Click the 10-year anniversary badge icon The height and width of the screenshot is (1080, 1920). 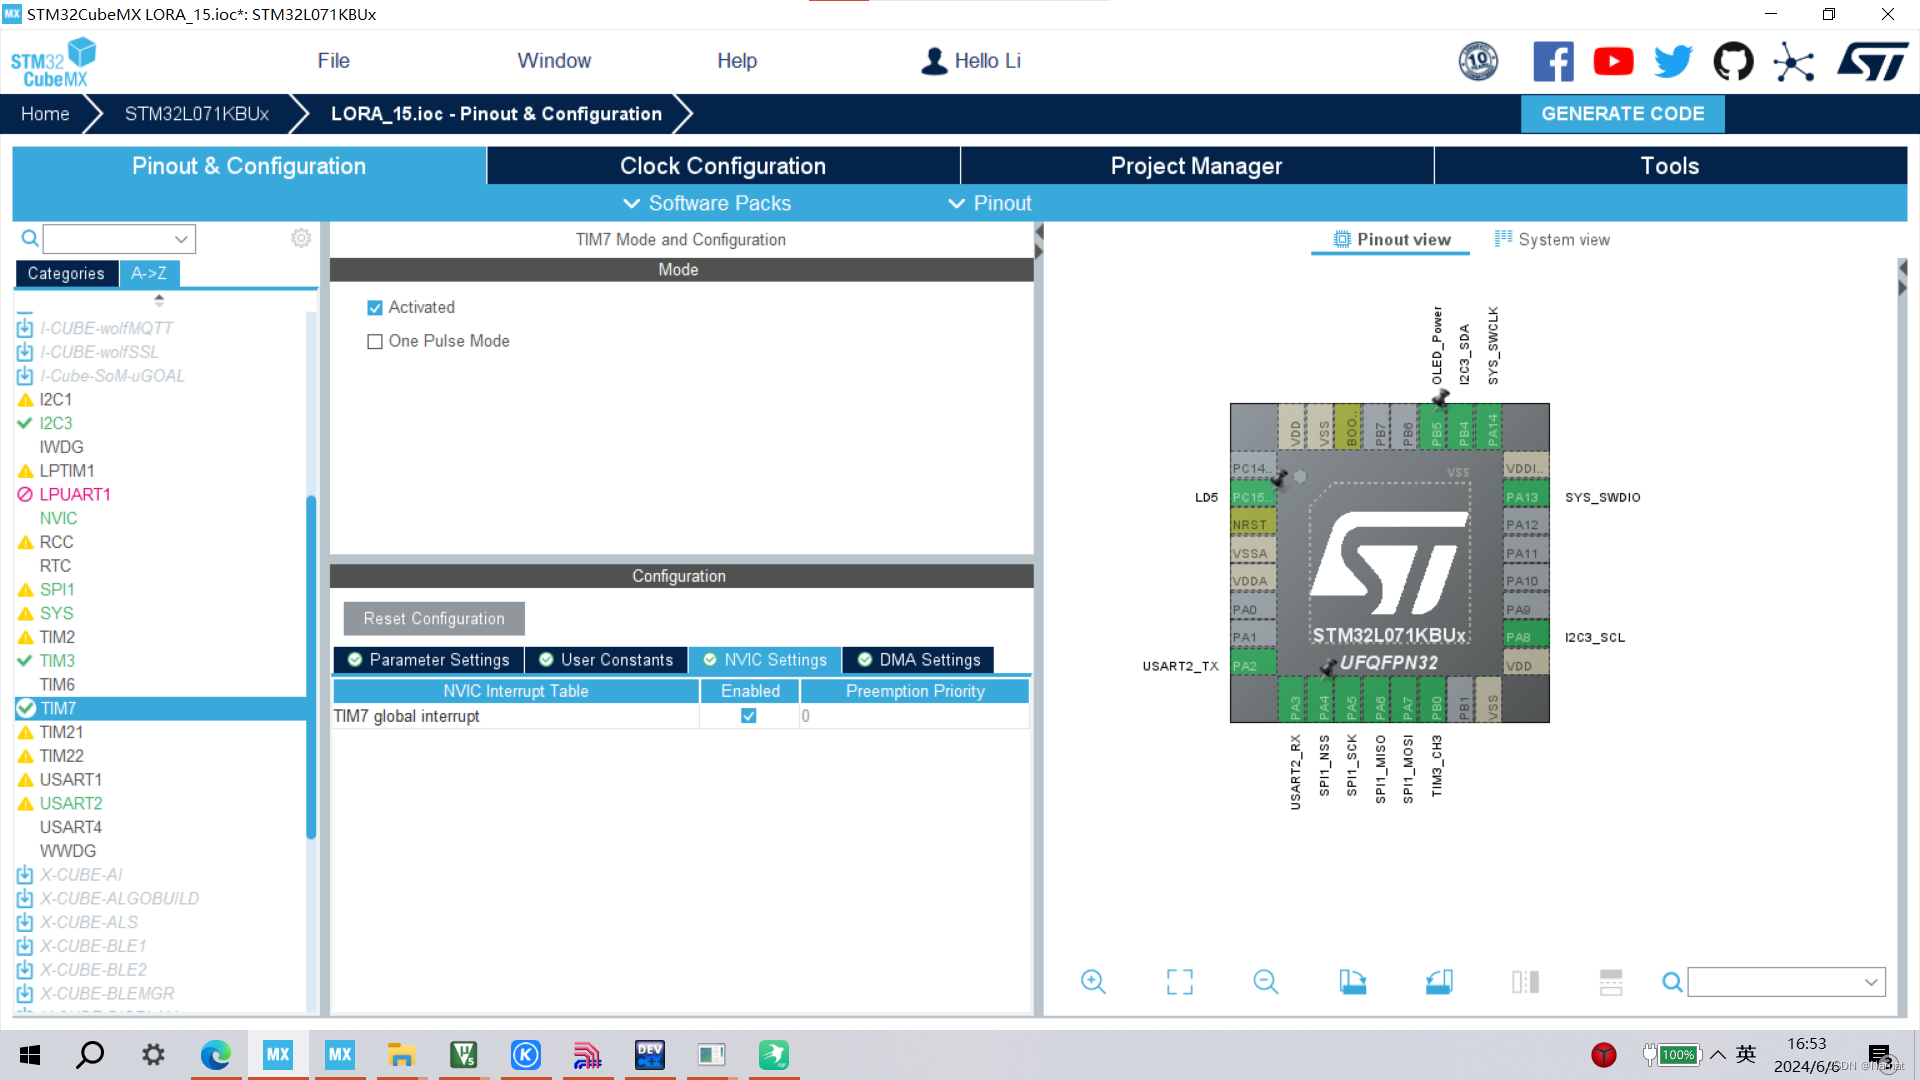tap(1478, 62)
